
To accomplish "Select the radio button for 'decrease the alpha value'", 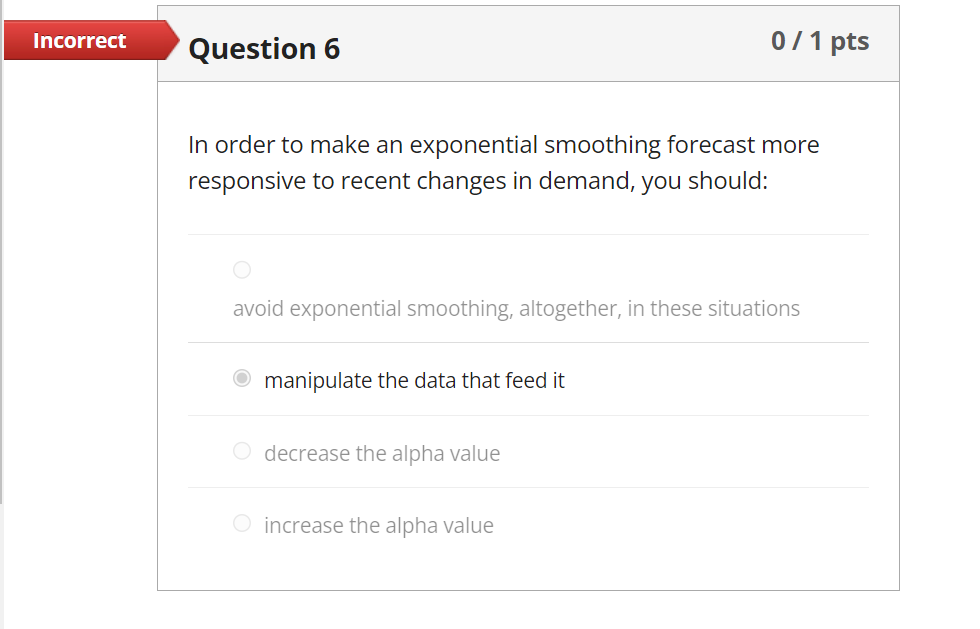I will click(241, 451).
